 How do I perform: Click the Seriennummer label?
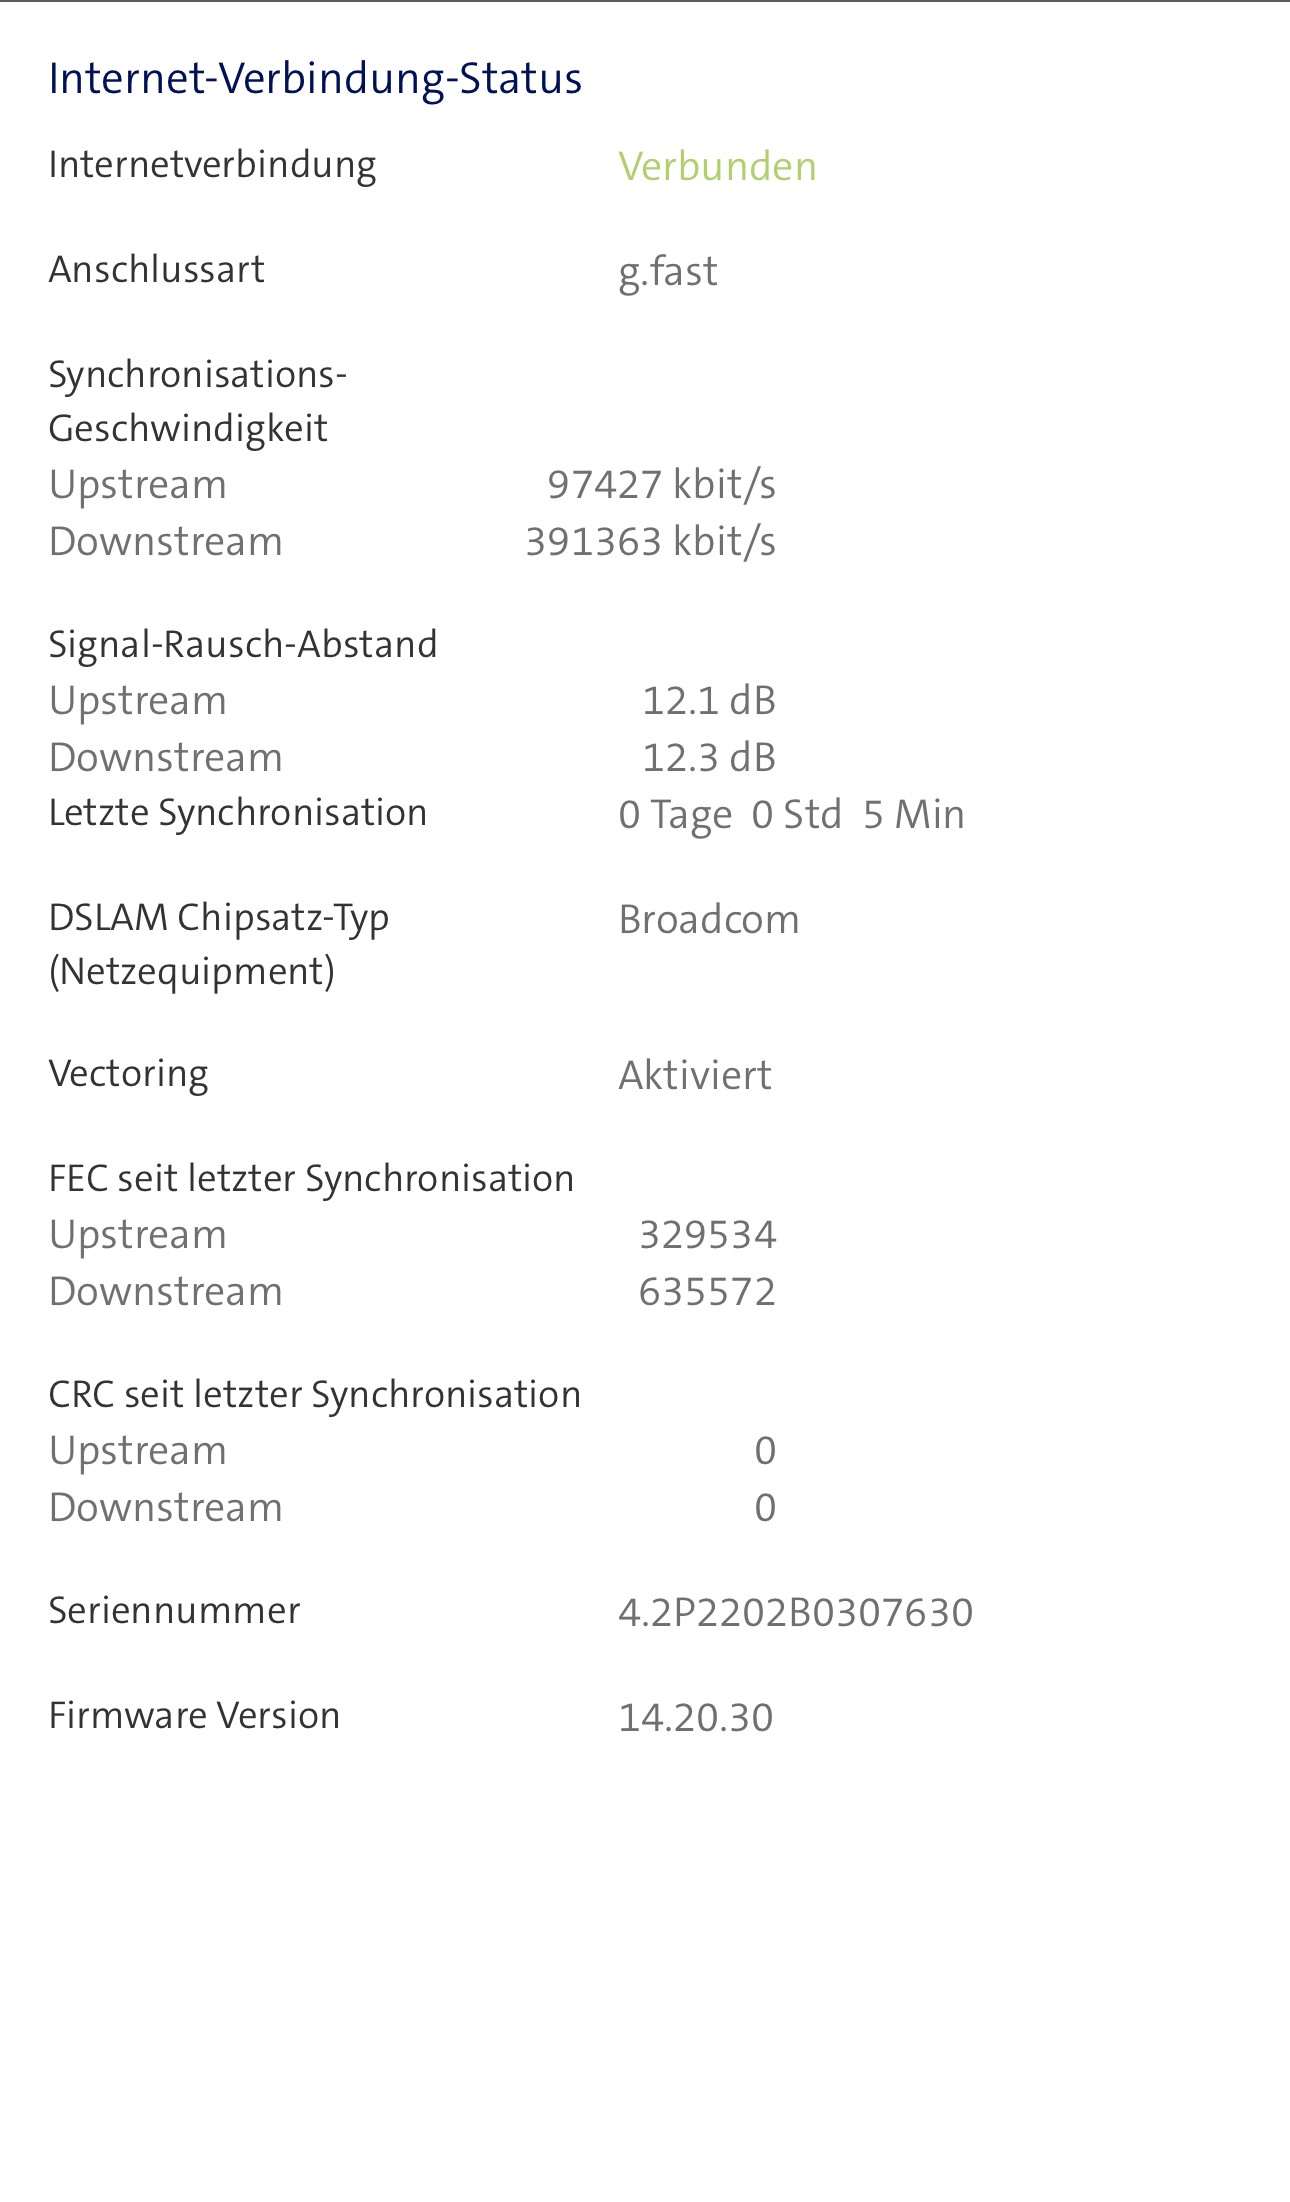(x=174, y=1611)
